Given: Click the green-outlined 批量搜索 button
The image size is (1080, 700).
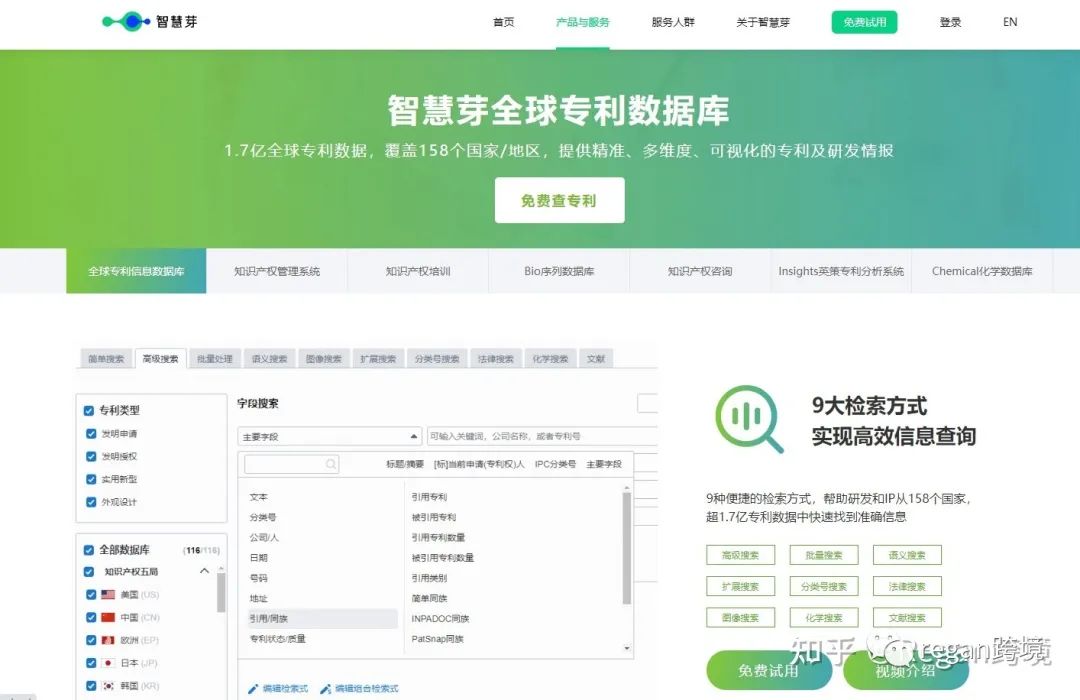Looking at the screenshot, I should [x=824, y=555].
